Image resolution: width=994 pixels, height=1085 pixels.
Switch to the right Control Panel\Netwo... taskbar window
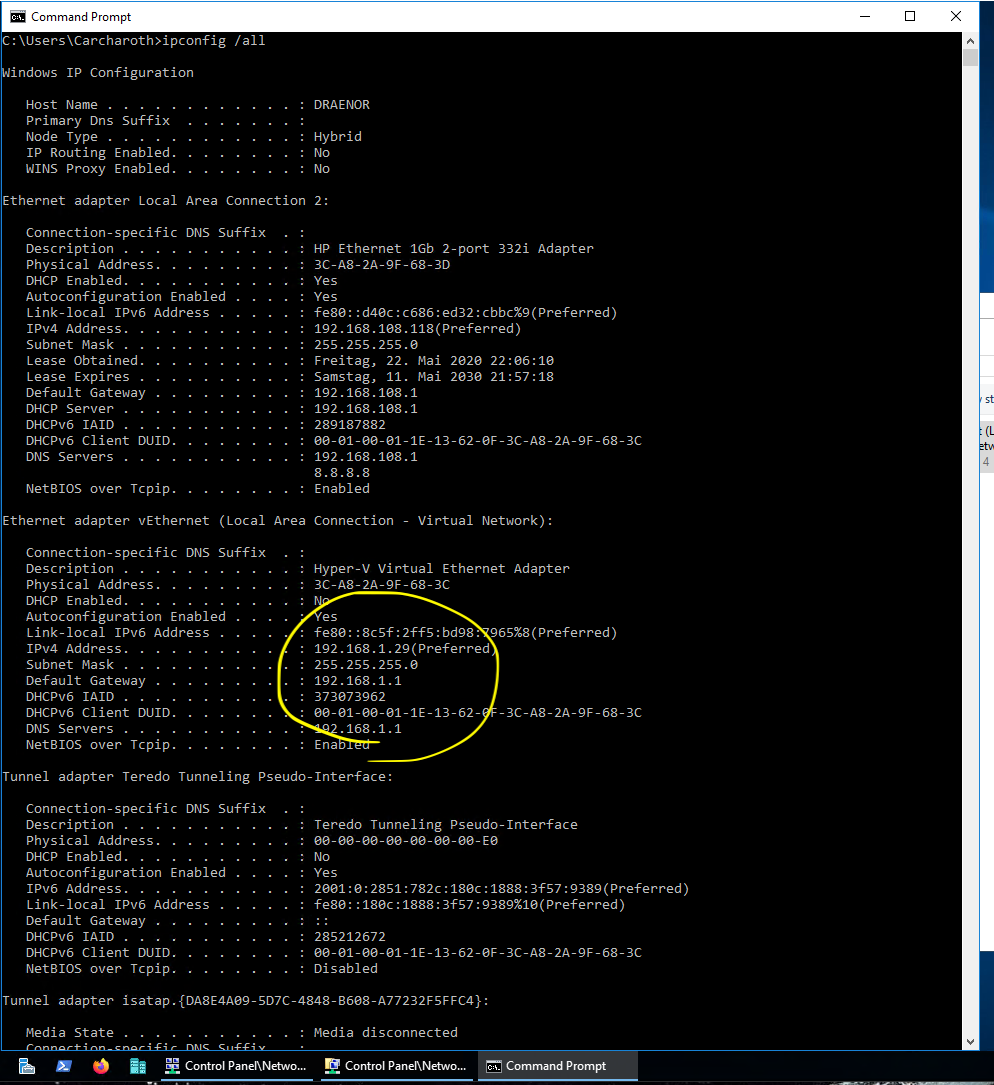point(396,1066)
